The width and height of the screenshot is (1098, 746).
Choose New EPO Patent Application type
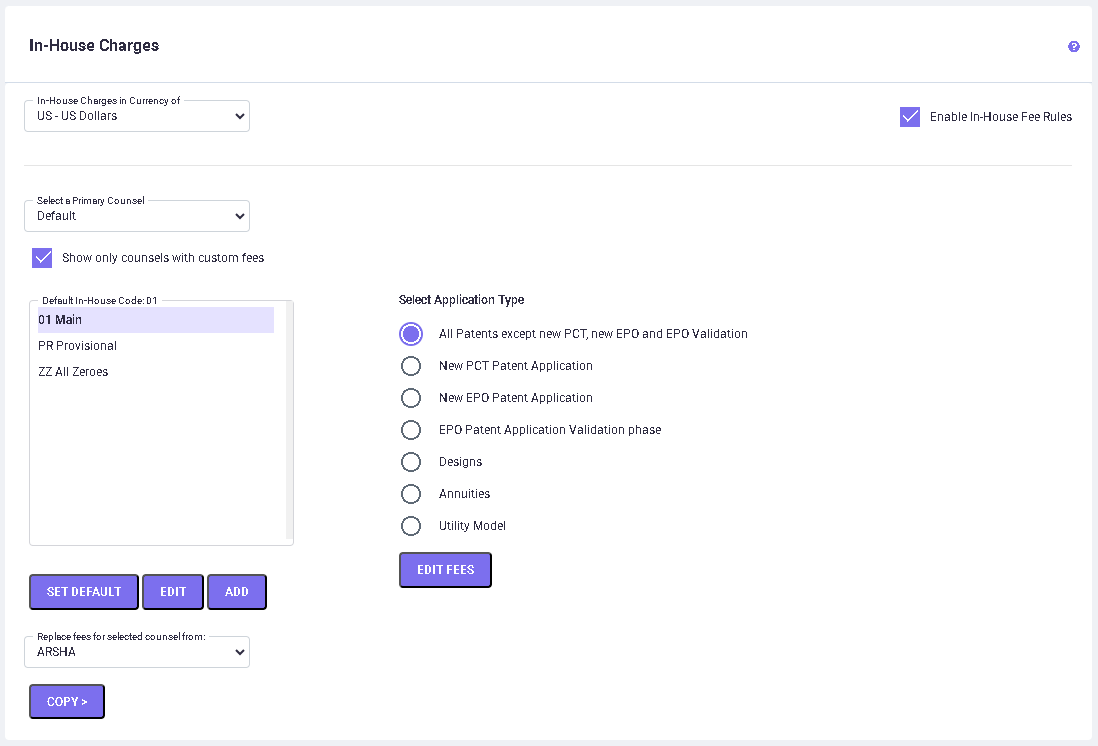pos(411,398)
